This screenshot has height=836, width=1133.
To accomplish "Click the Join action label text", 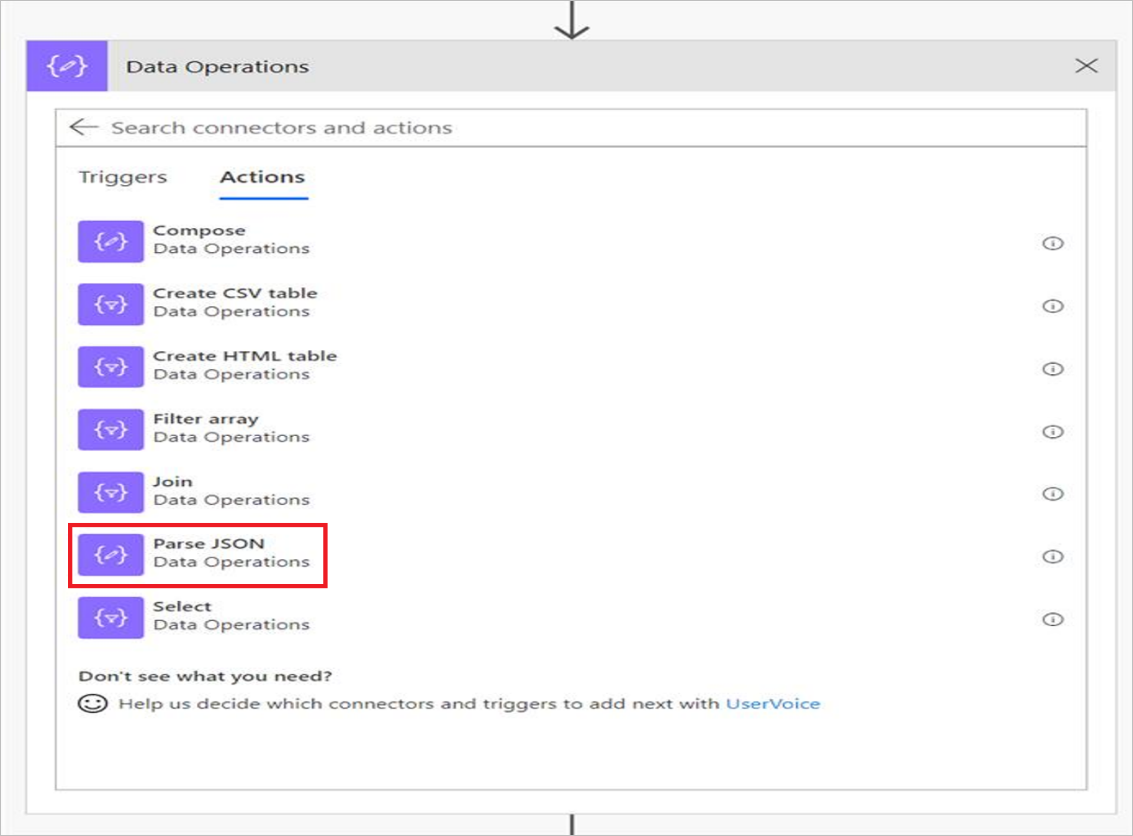I will click(173, 482).
